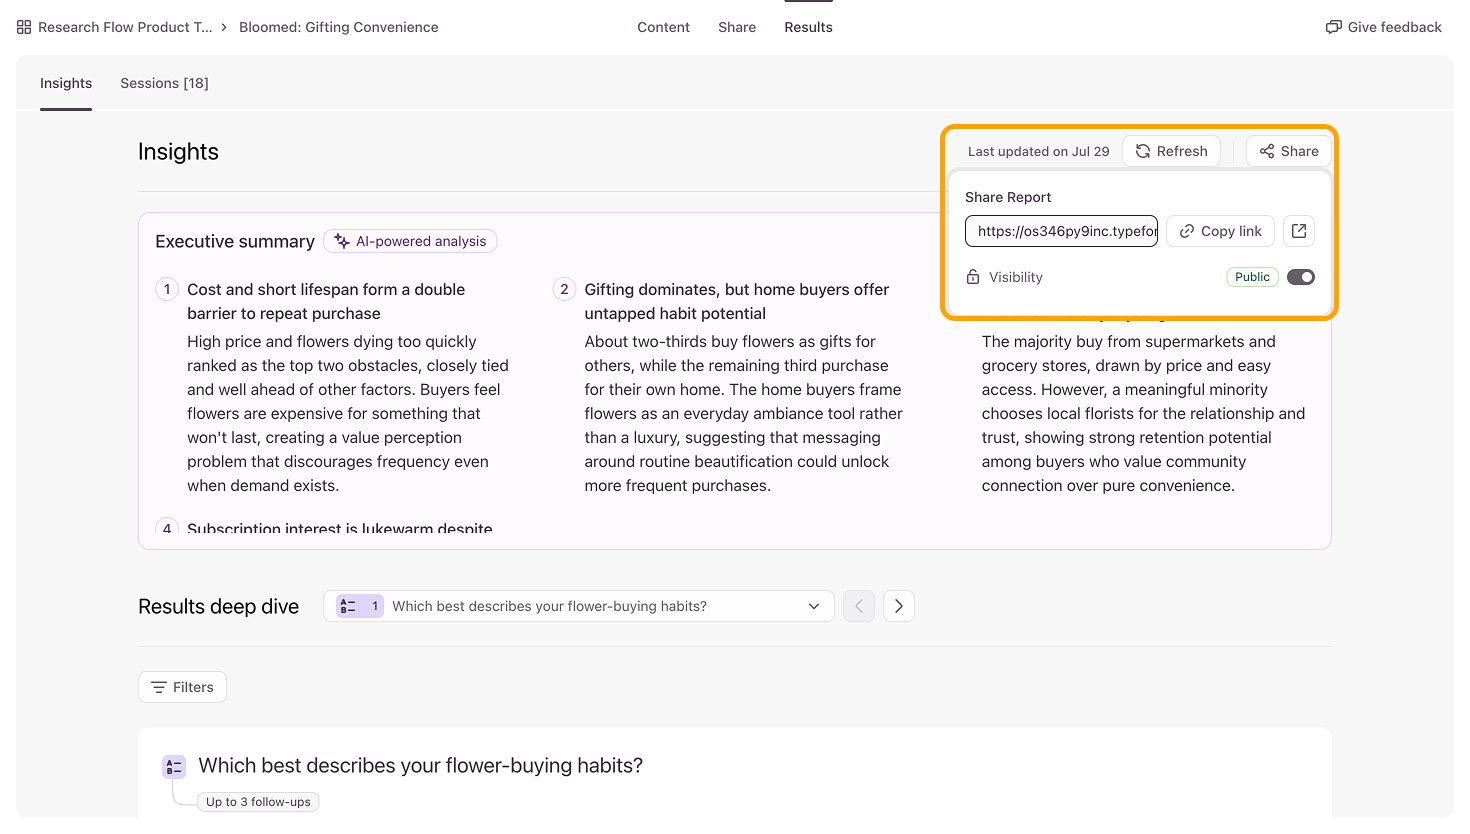Switch to the Content tab
The width and height of the screenshot is (1470, 834).
point(663,27)
